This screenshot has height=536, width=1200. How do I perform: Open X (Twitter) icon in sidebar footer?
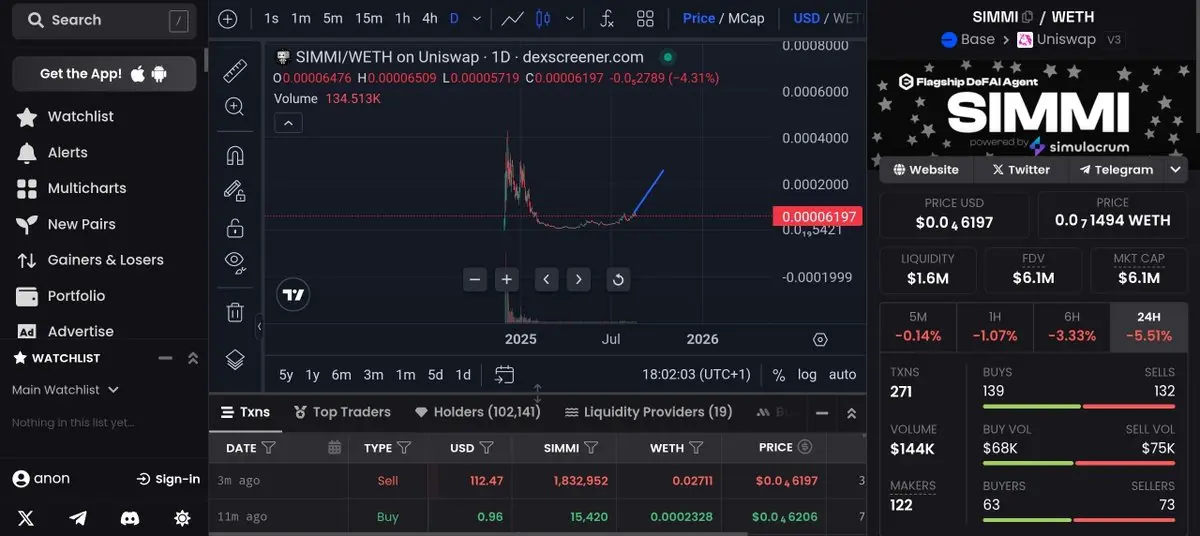(x=25, y=518)
